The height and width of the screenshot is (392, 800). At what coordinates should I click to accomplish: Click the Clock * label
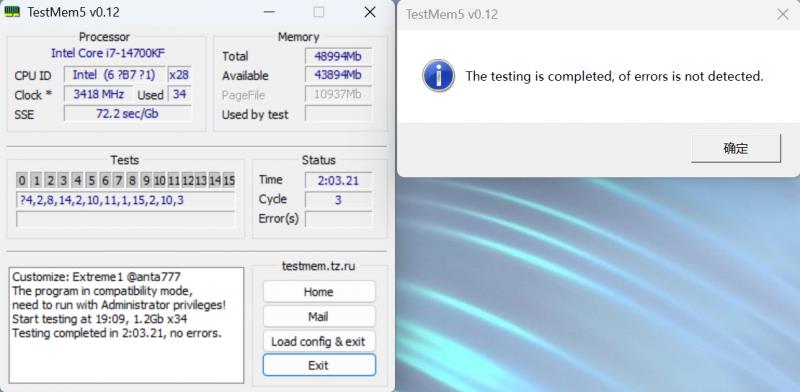[33, 95]
